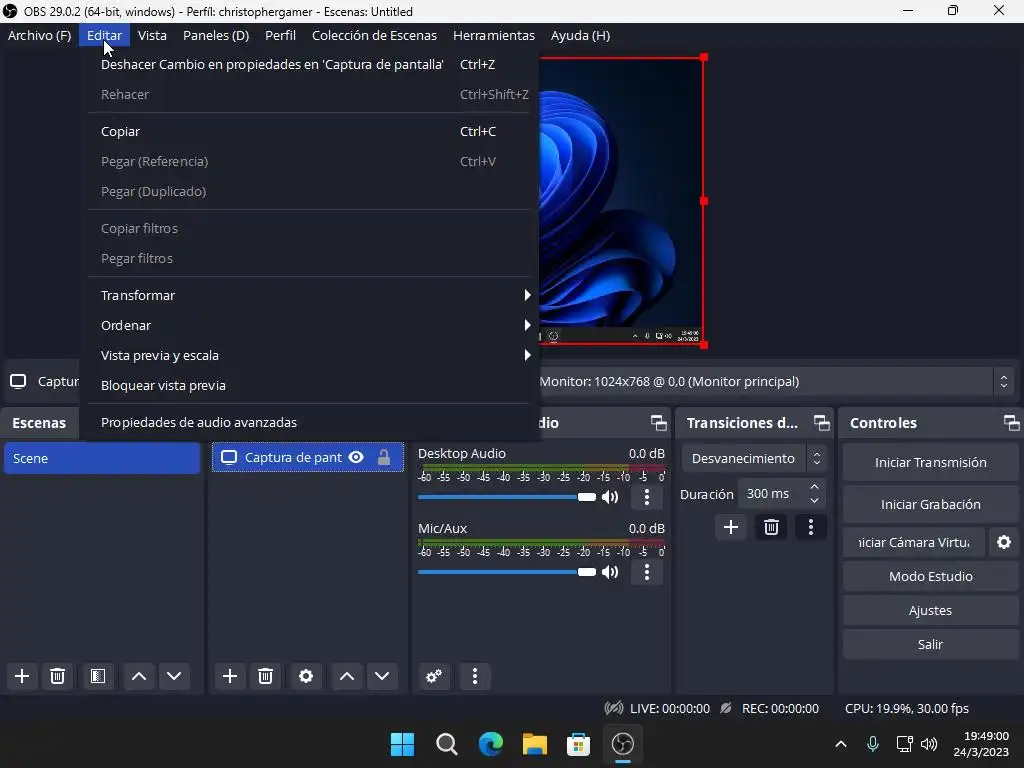Remove the selected scene with the trash icon

click(57, 676)
